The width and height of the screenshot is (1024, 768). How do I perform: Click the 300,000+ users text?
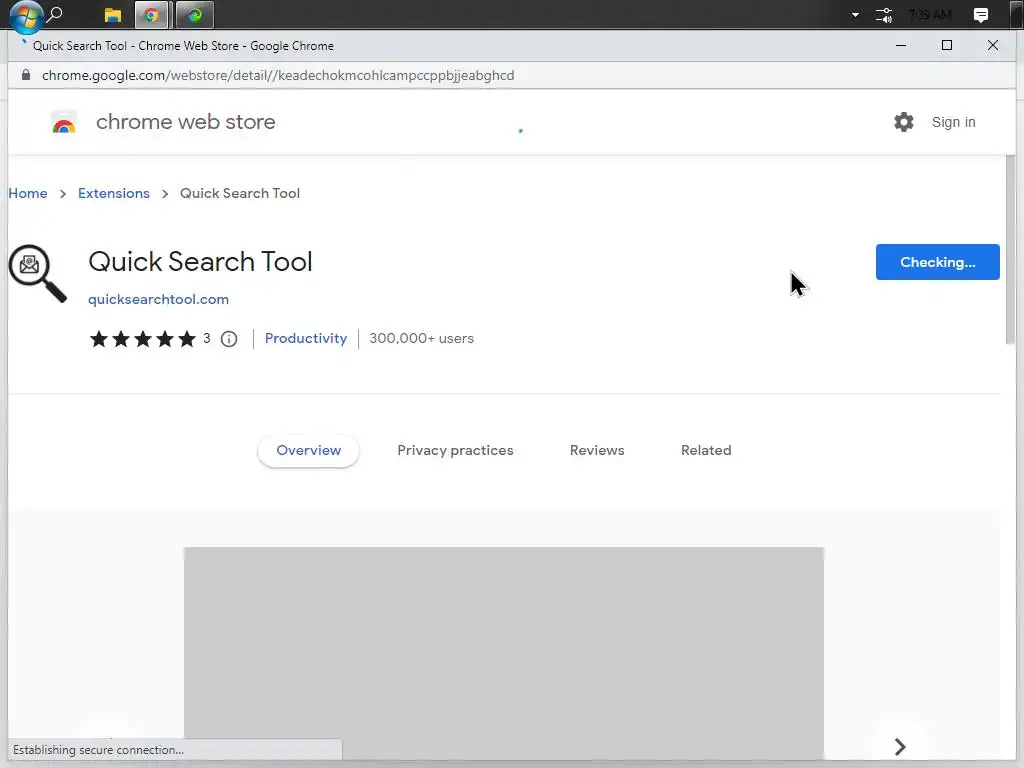click(421, 338)
